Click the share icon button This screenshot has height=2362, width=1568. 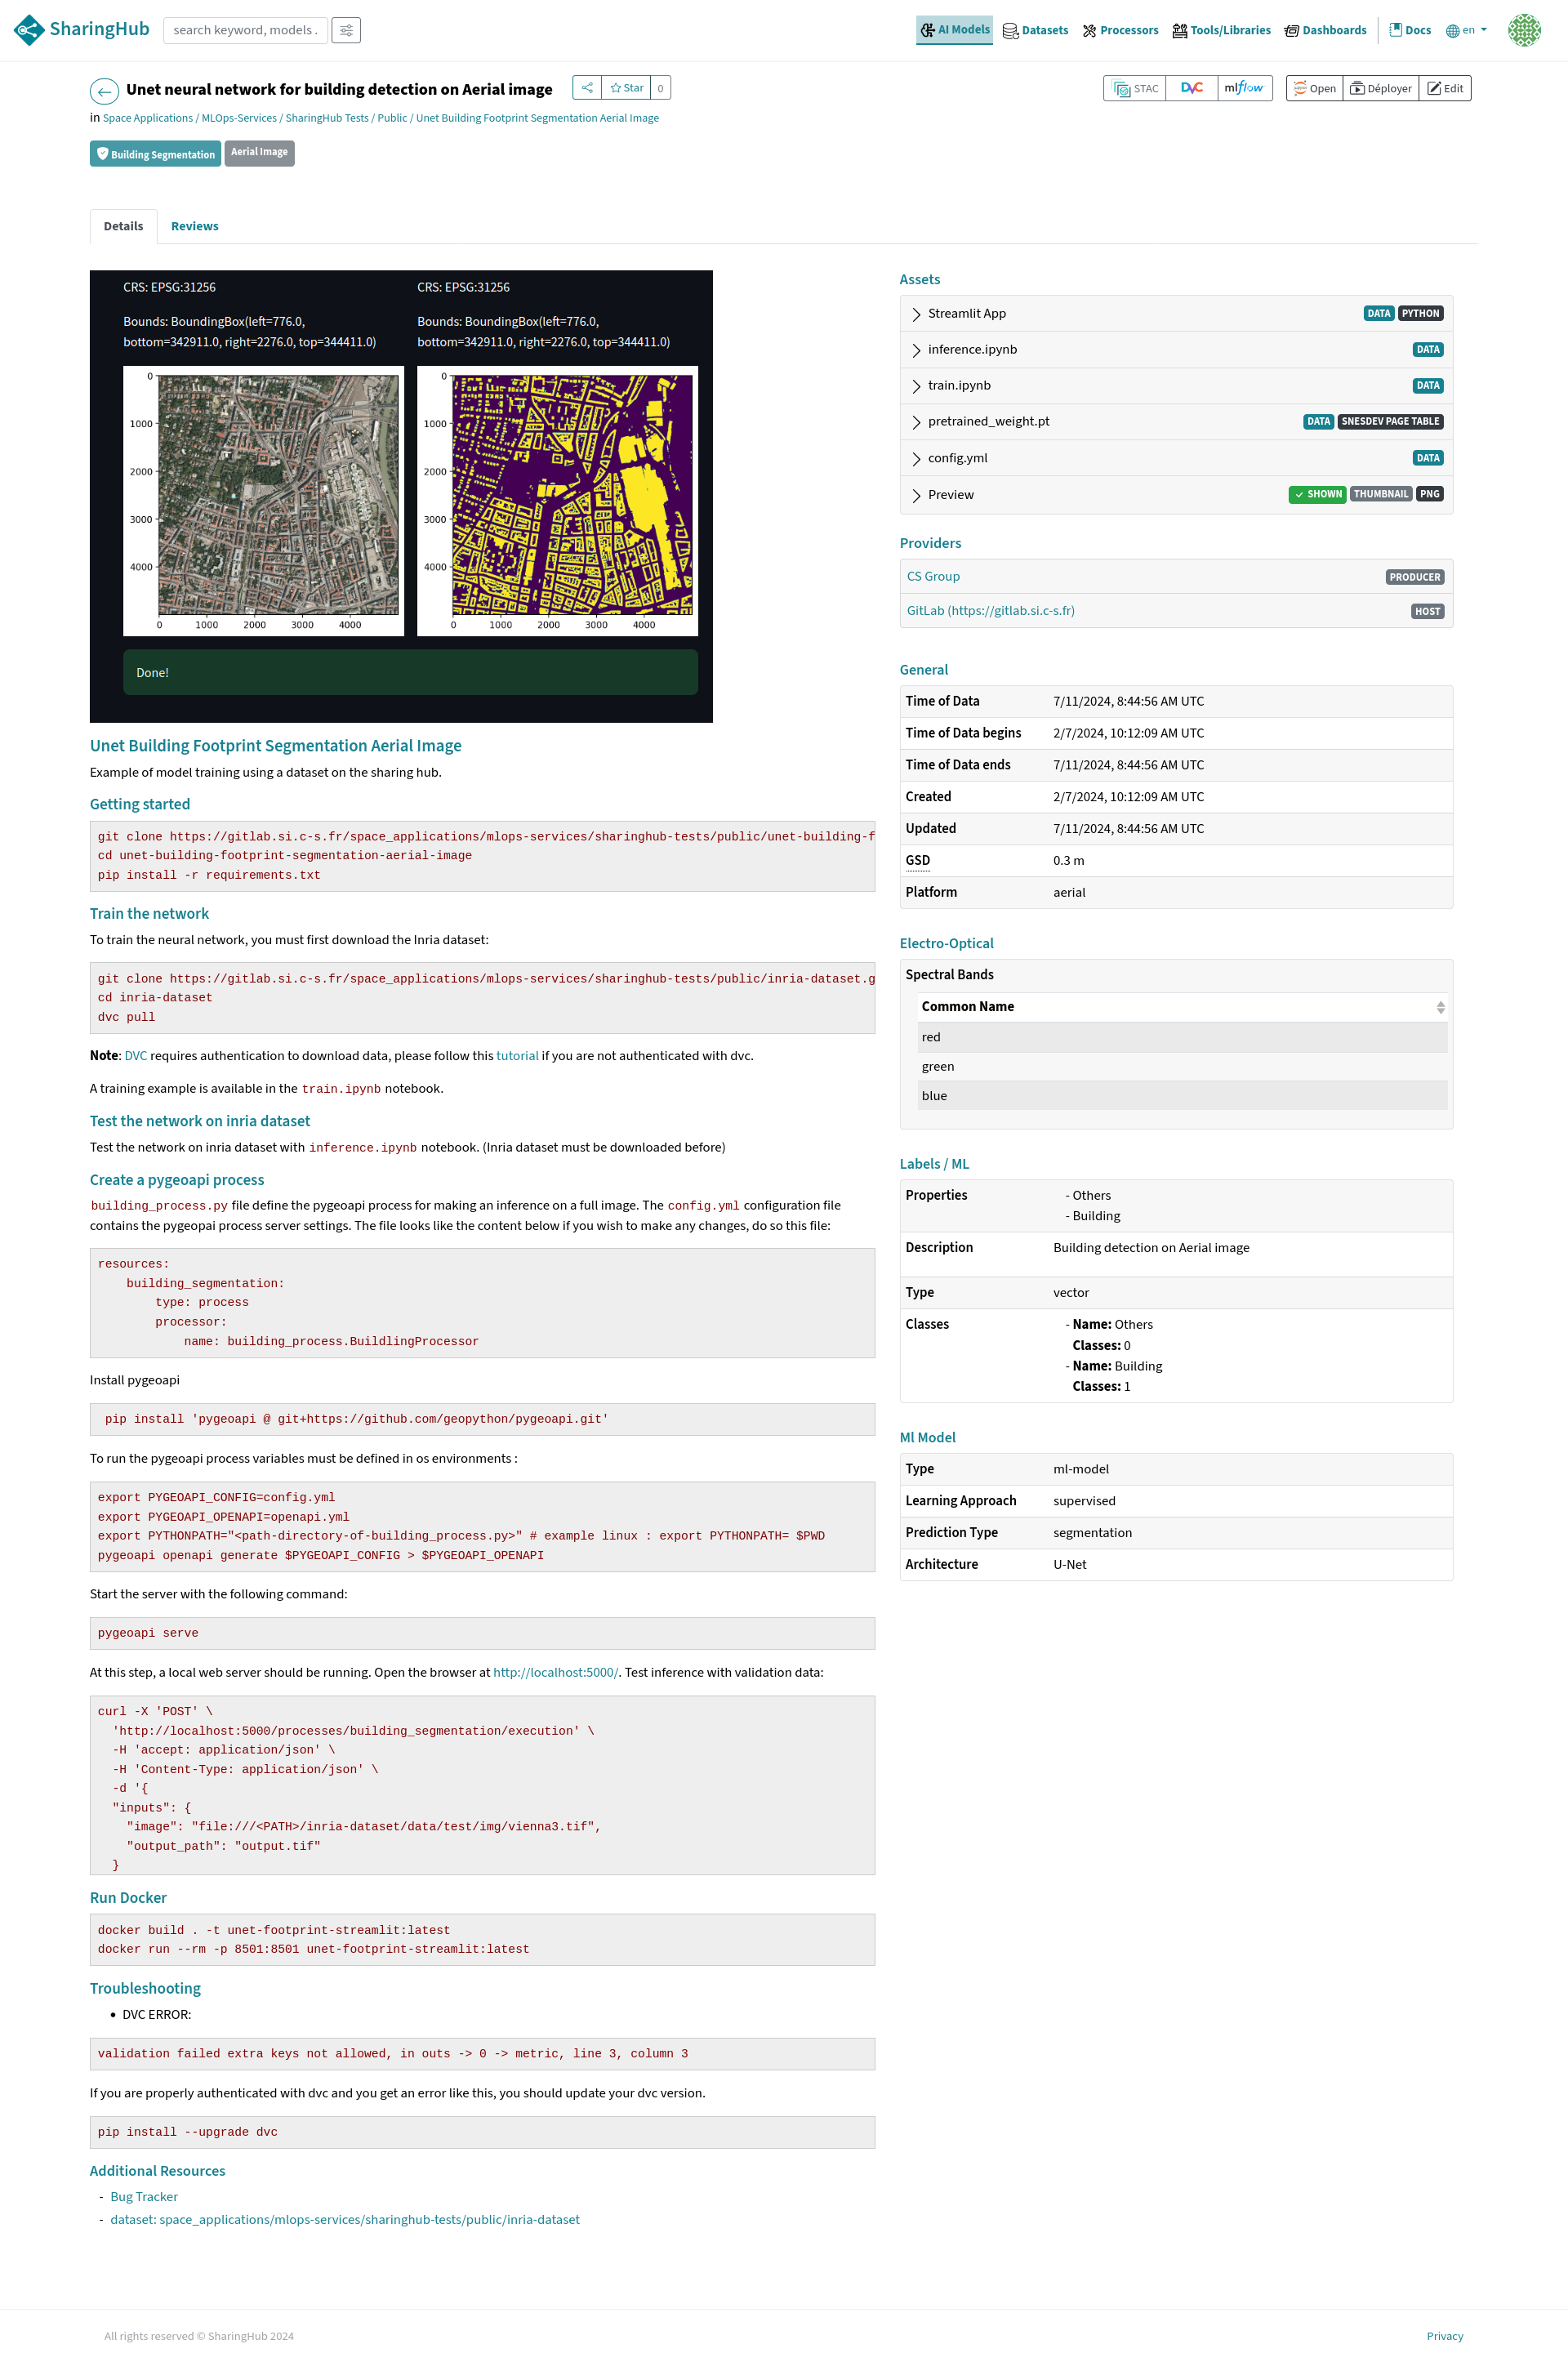(x=587, y=88)
